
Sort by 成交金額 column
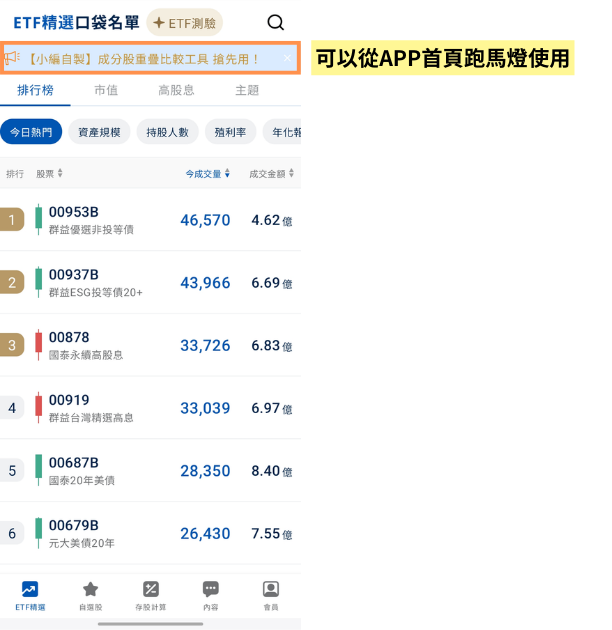coord(272,174)
